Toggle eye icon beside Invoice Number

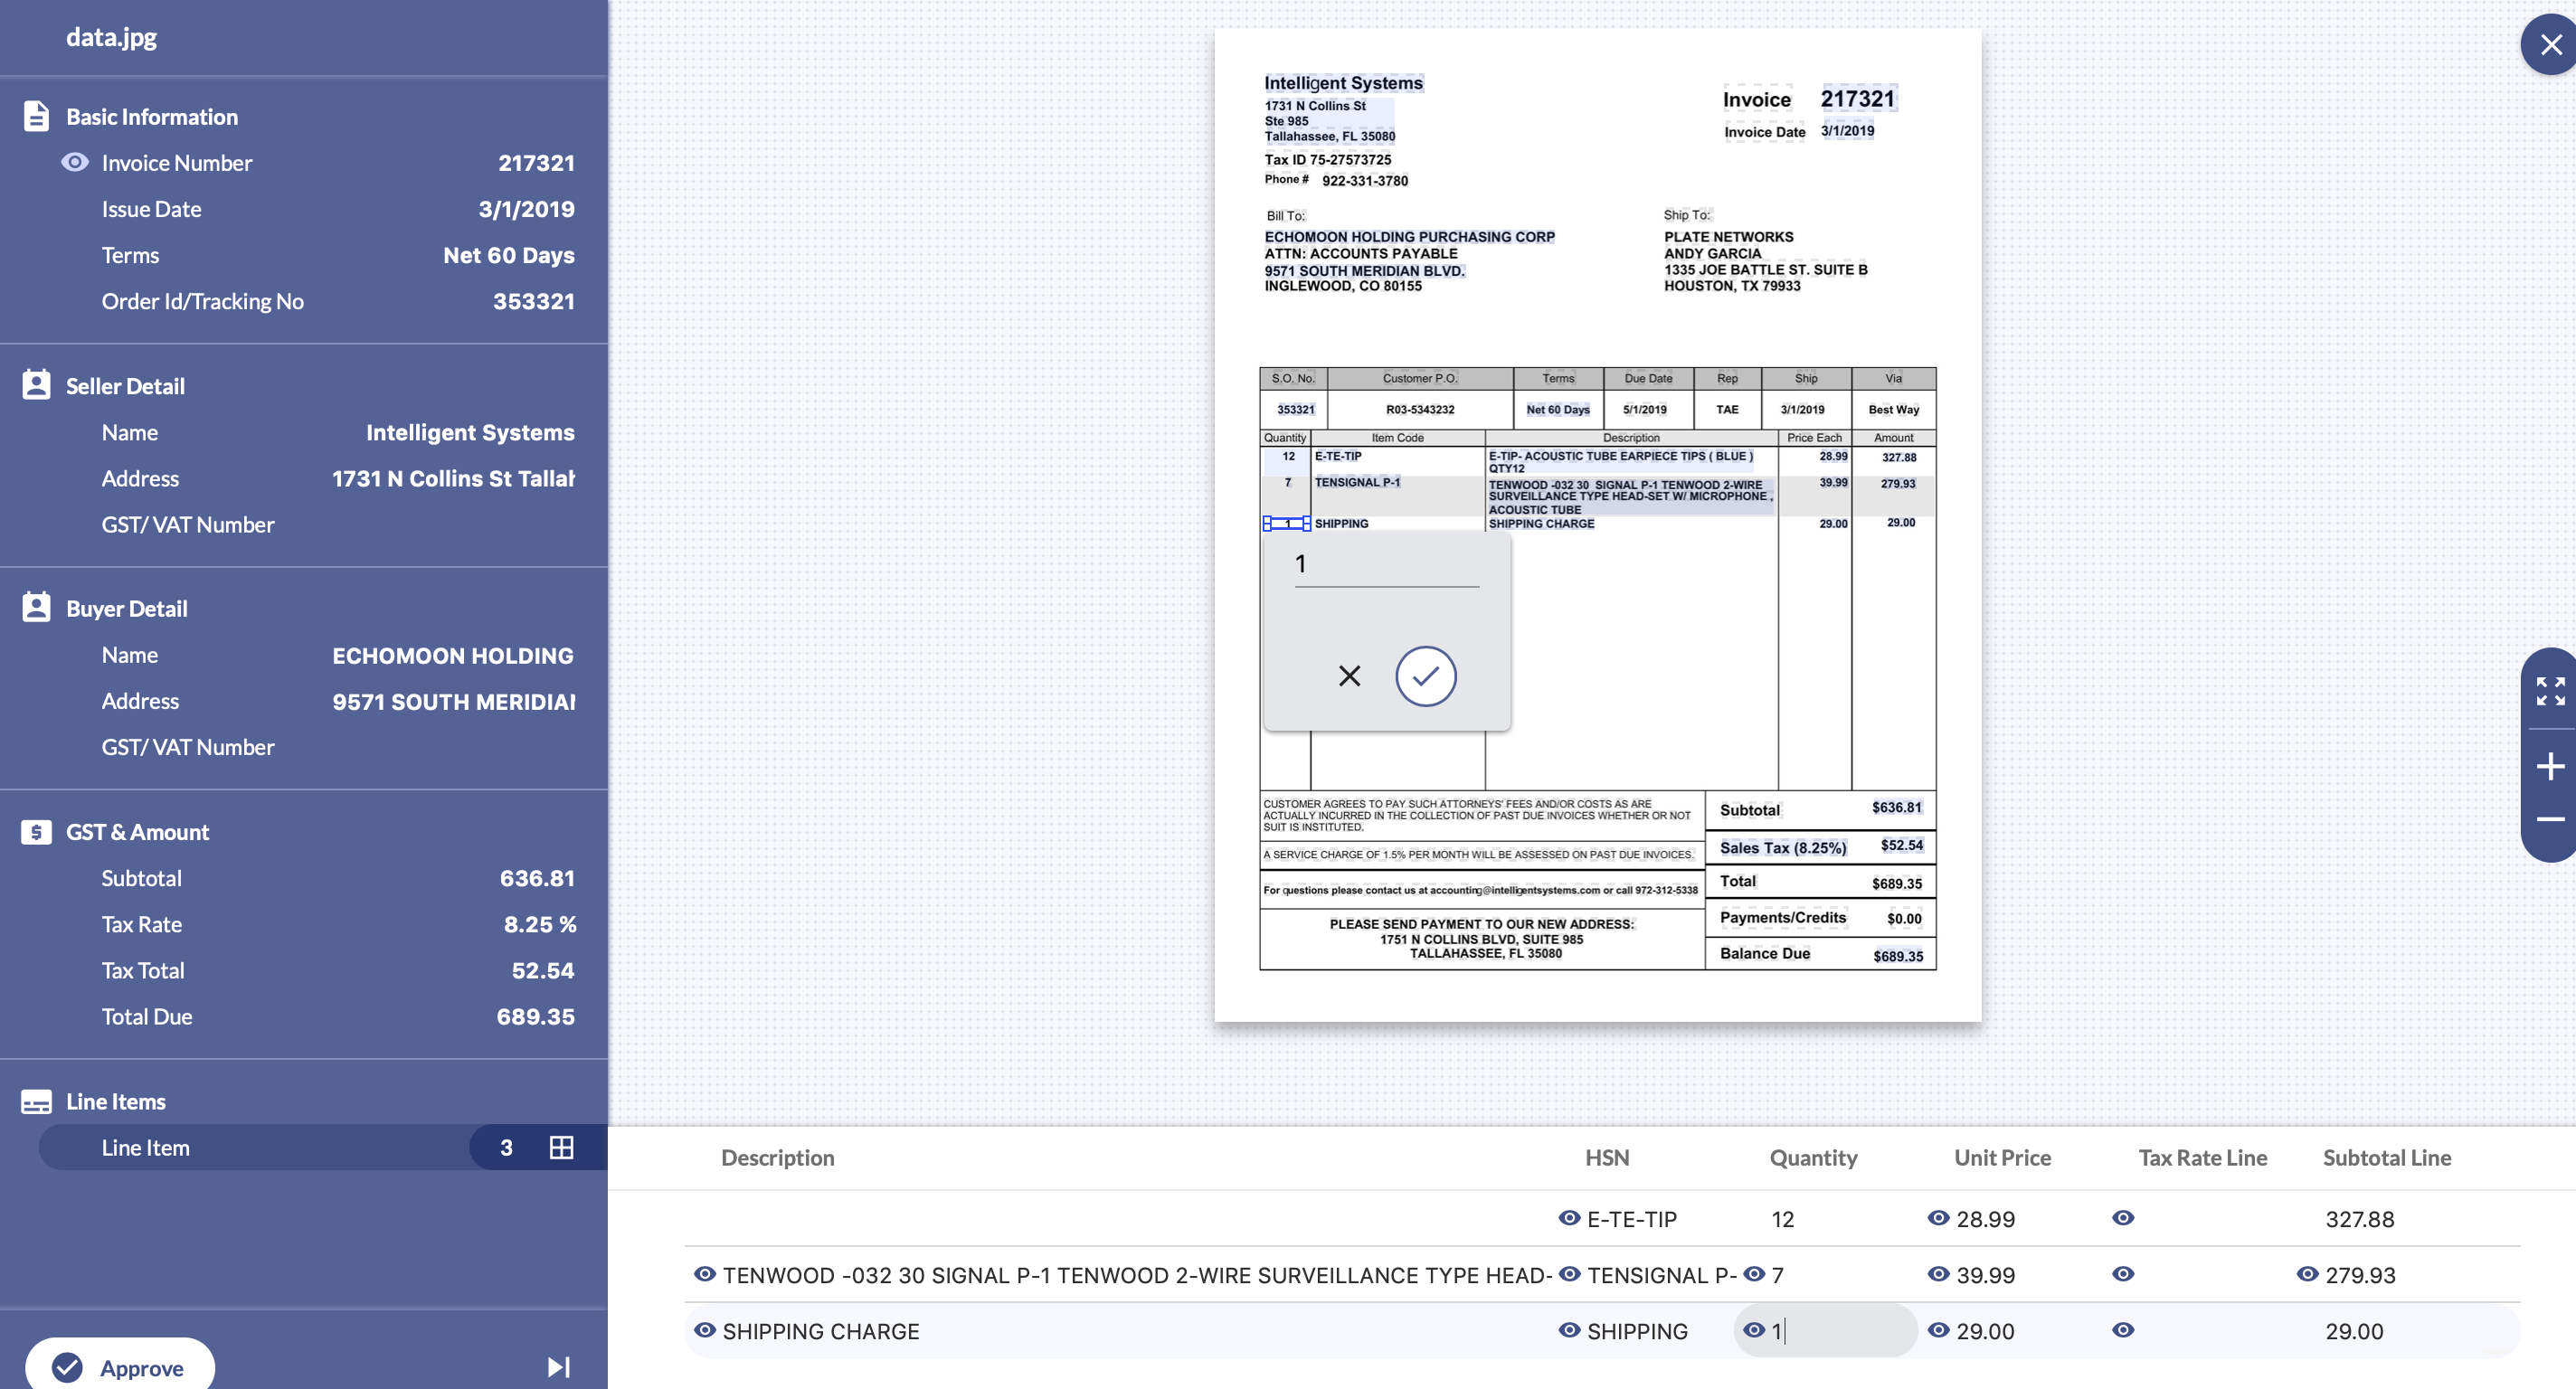pos(75,161)
